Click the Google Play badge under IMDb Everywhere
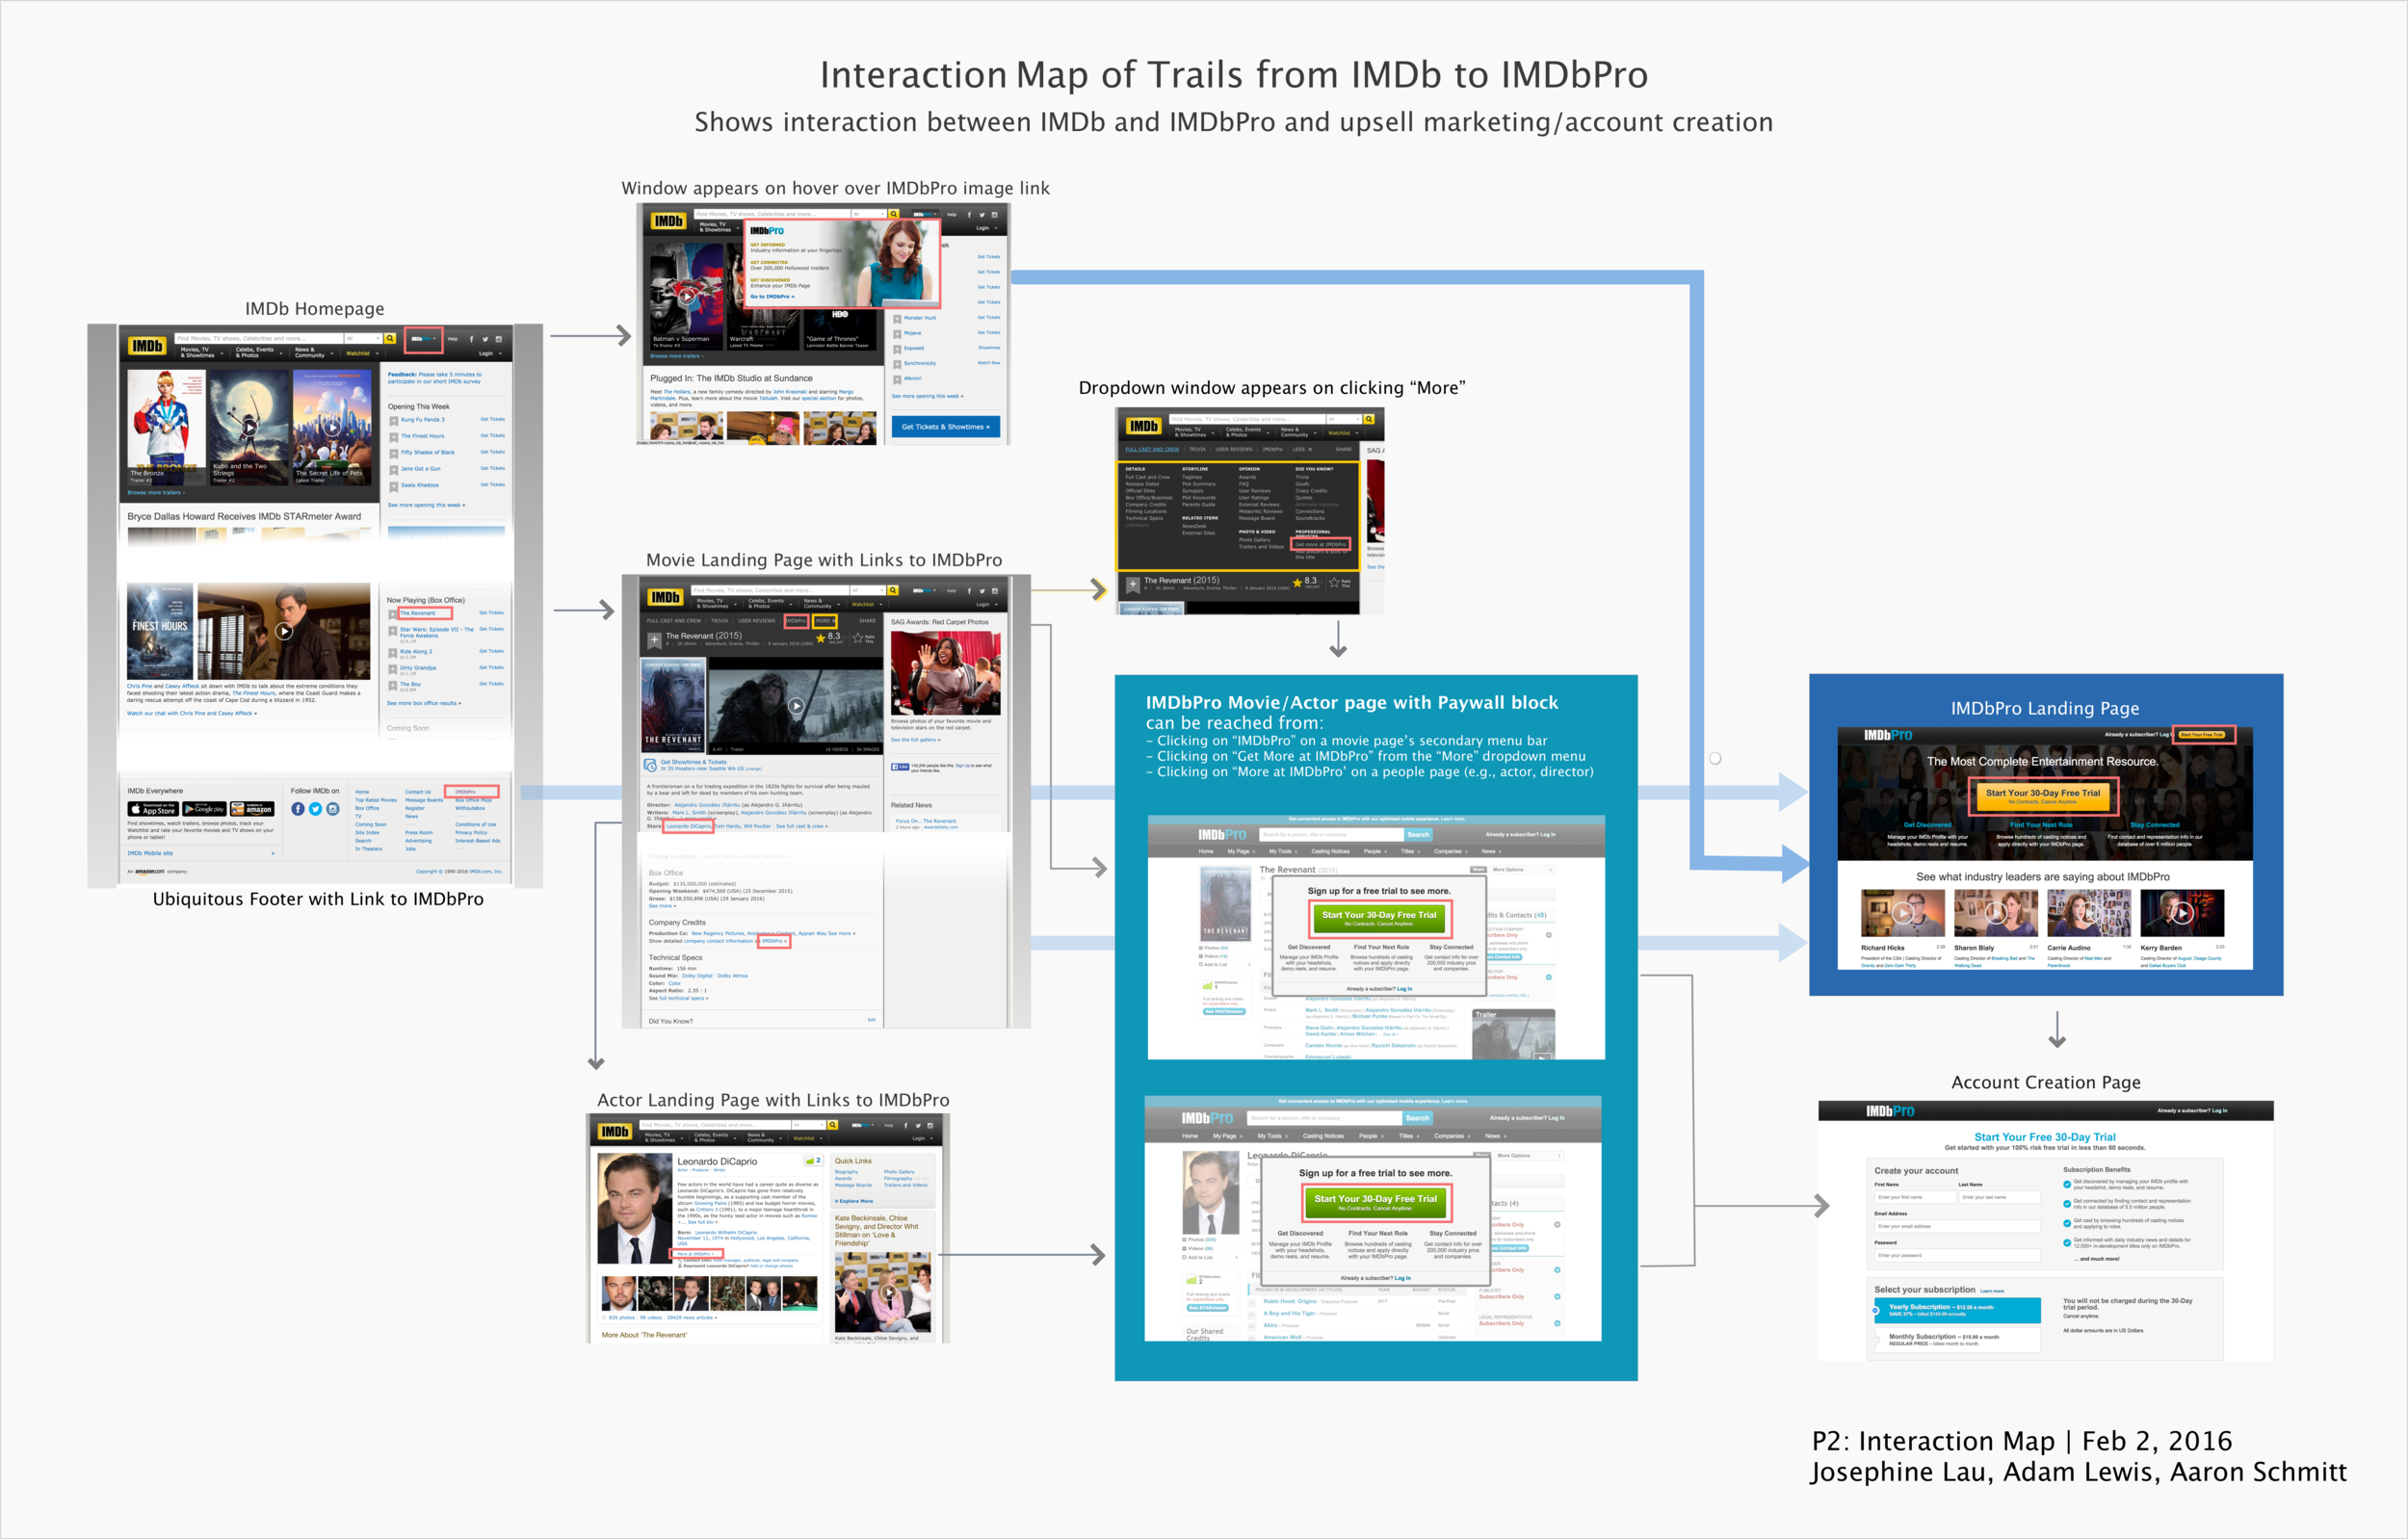The height and width of the screenshot is (1539, 2408). coord(204,809)
